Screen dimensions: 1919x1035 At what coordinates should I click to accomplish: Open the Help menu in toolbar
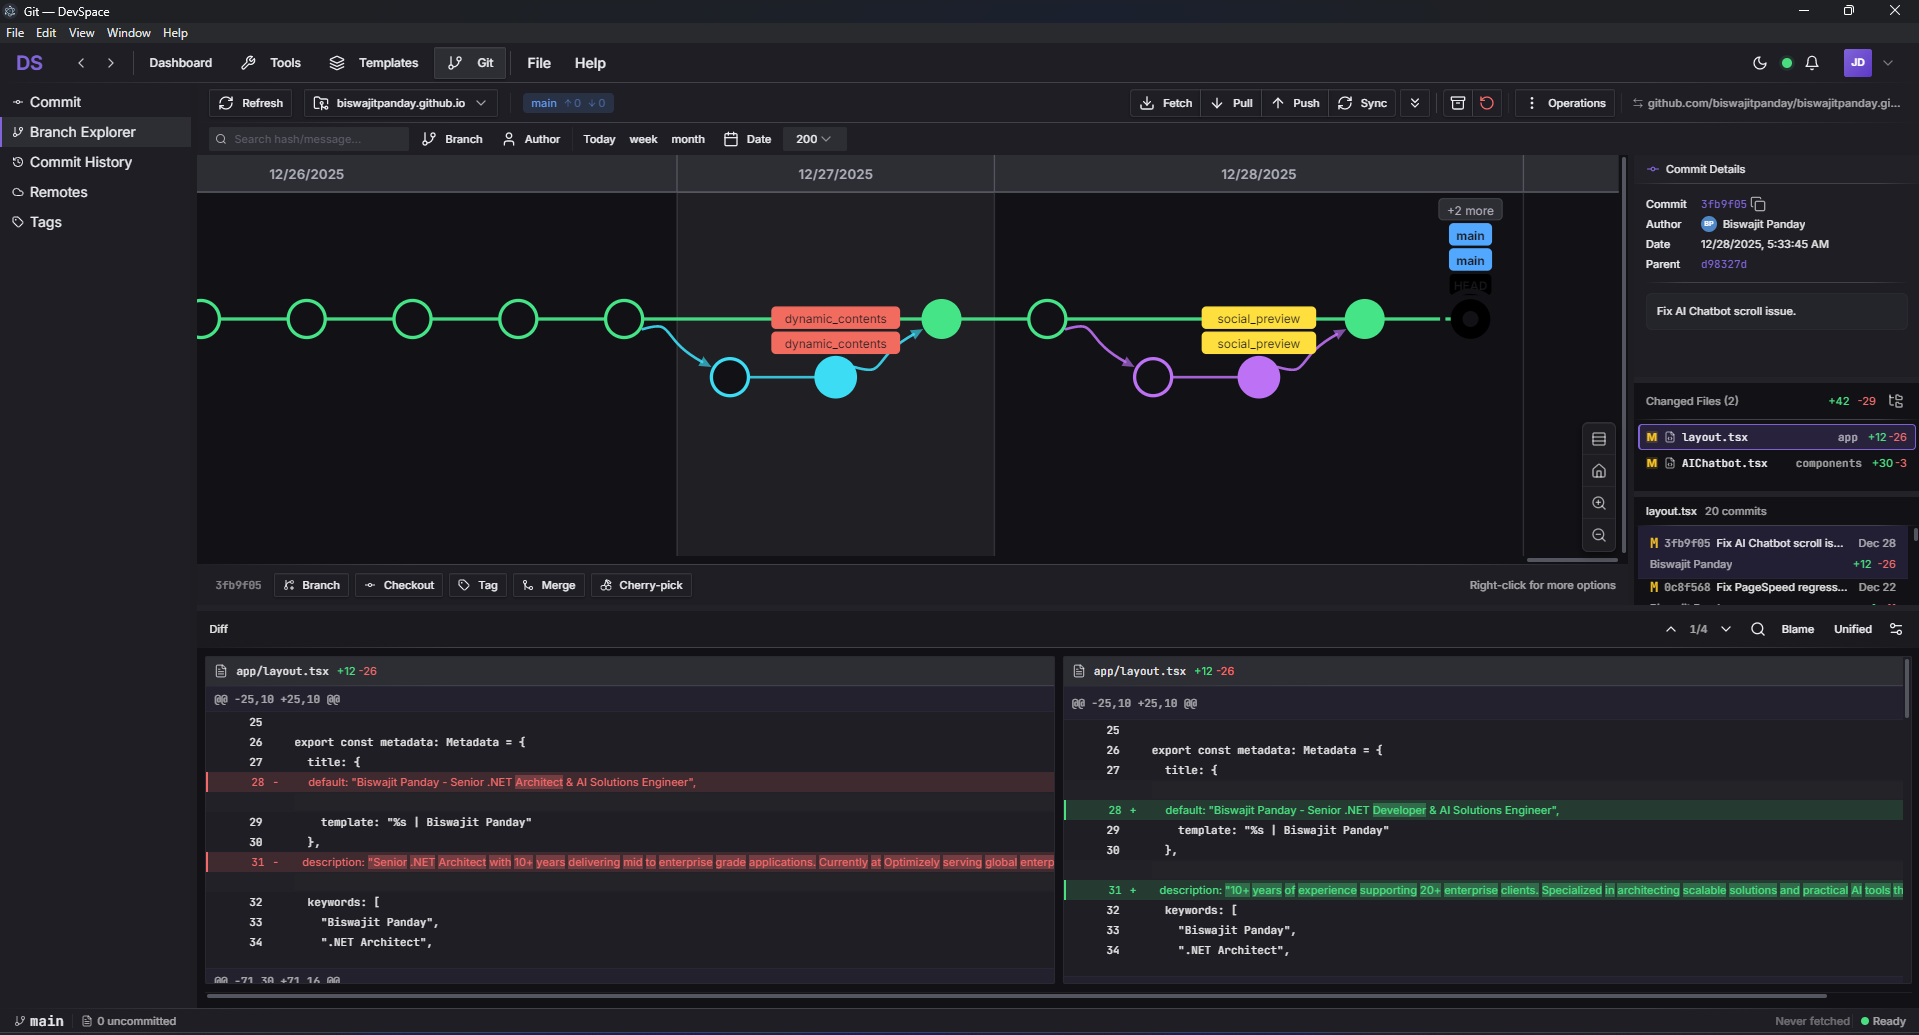pyautogui.click(x=590, y=63)
